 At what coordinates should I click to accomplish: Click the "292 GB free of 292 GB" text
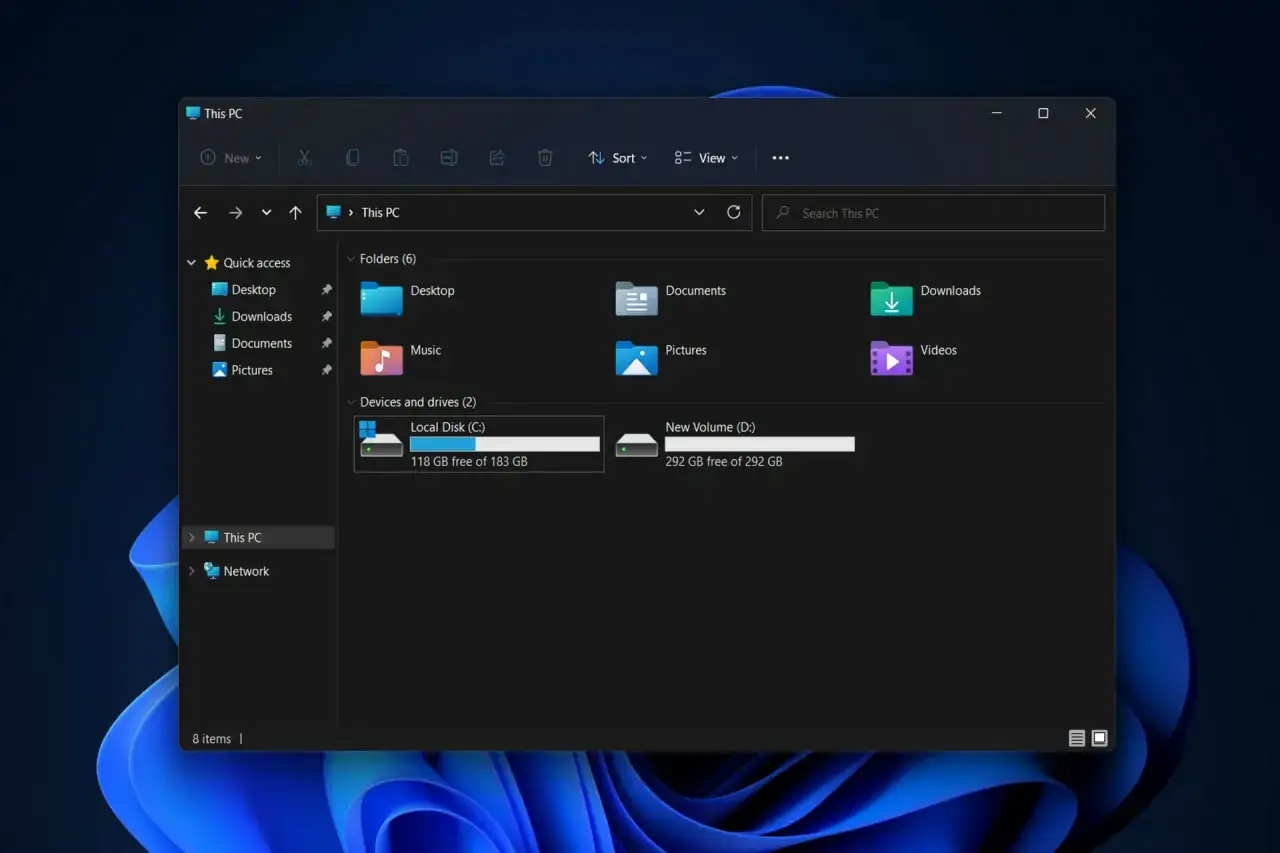[724, 462]
